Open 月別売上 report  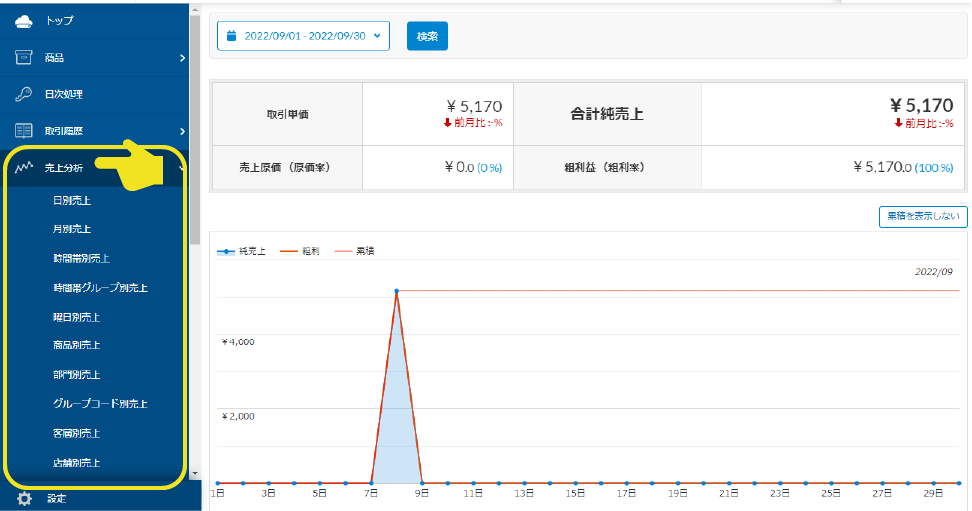click(72, 229)
